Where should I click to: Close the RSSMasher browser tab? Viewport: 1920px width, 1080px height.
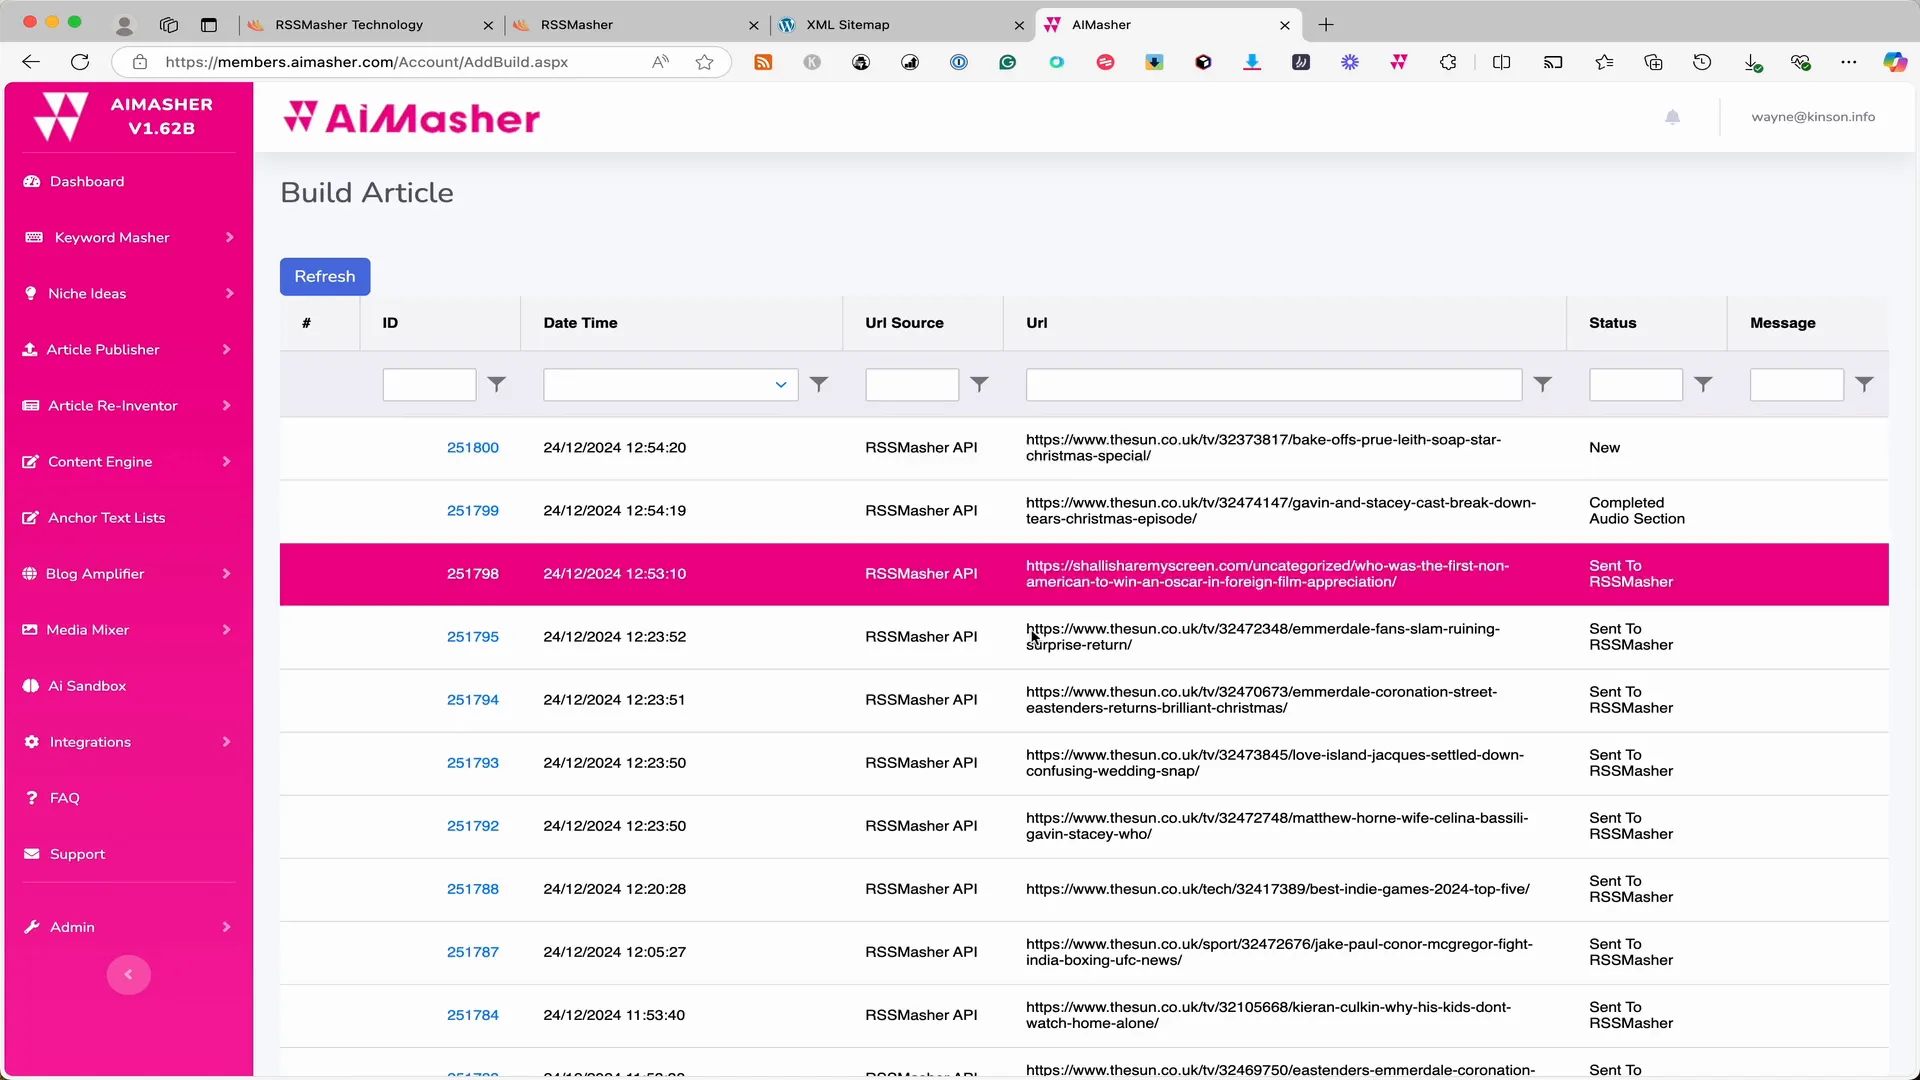pos(753,25)
